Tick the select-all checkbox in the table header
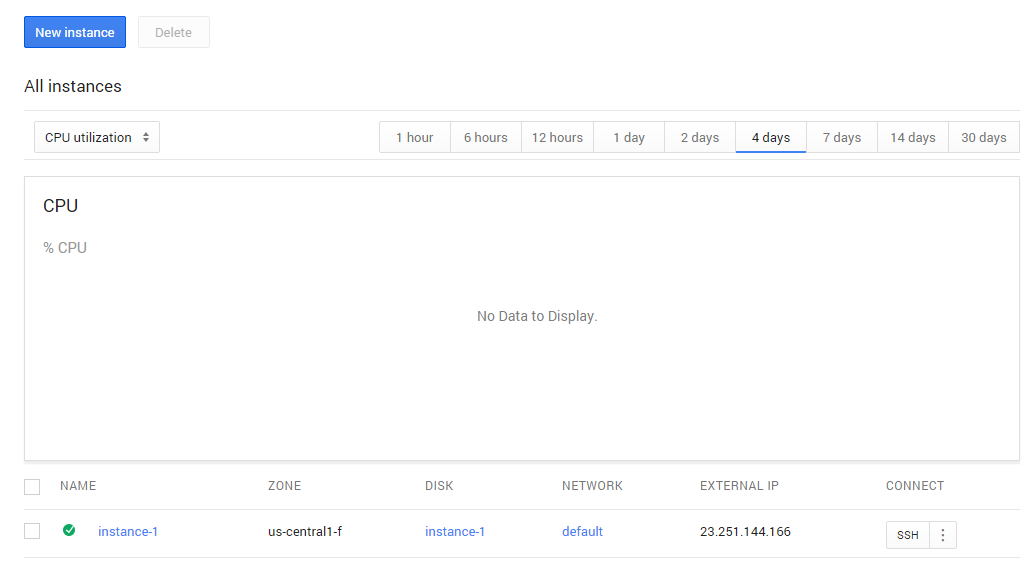 coord(32,487)
